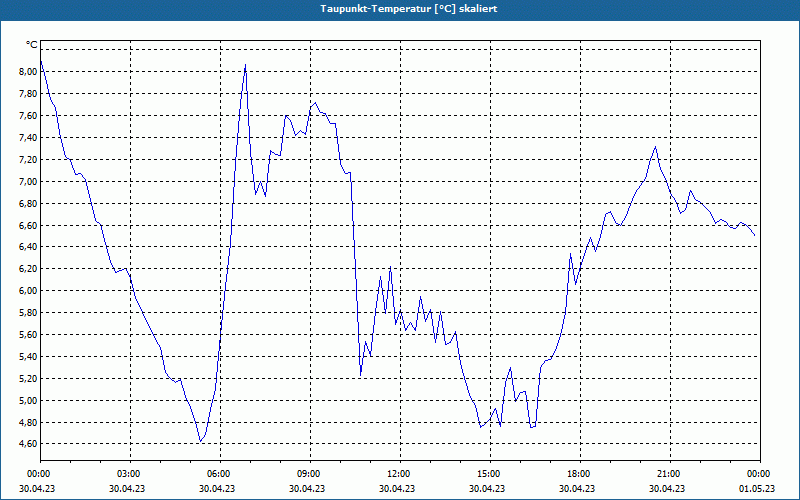Click the 7,20 y-axis value
The height and width of the screenshot is (500, 800).
[28, 160]
